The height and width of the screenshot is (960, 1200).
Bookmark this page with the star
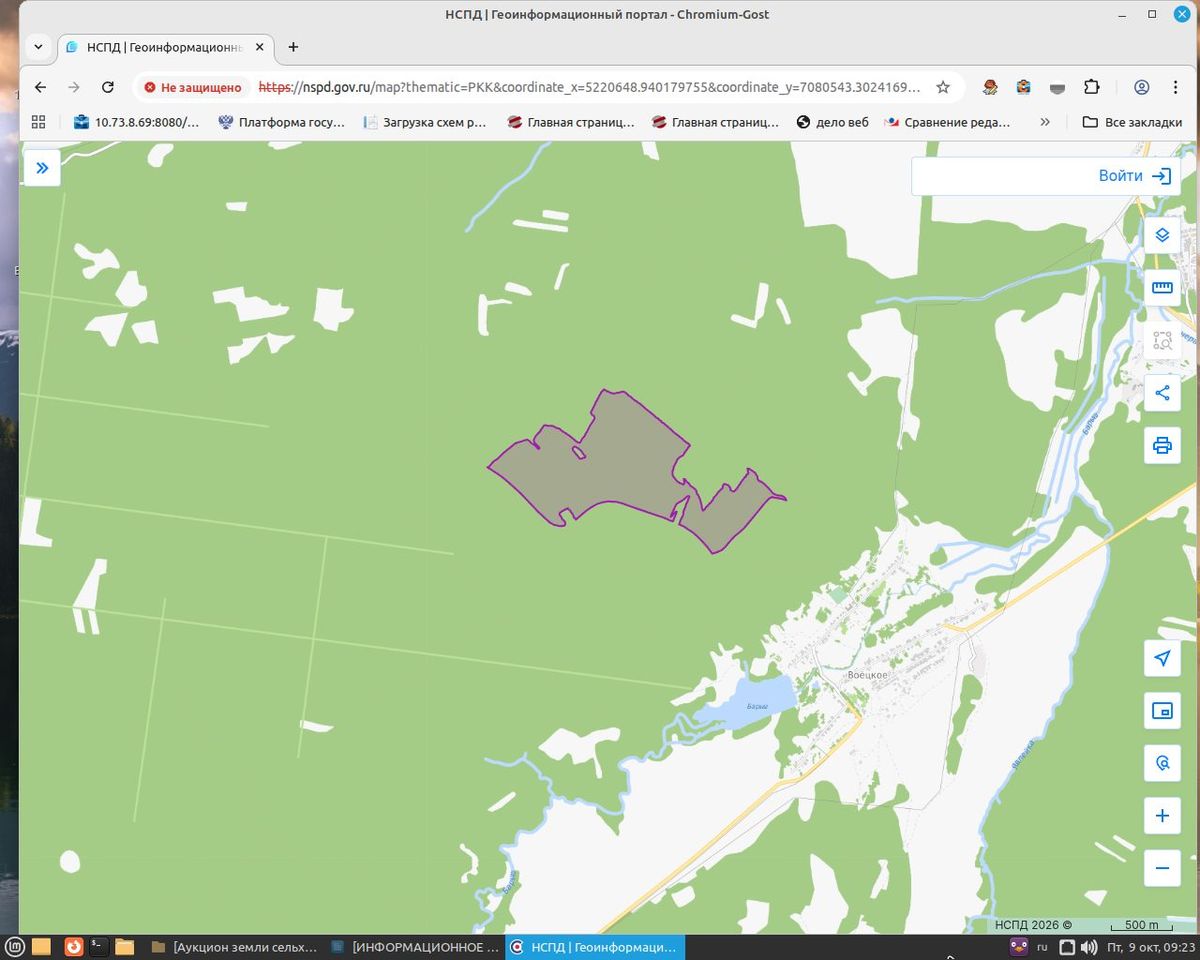(x=943, y=87)
